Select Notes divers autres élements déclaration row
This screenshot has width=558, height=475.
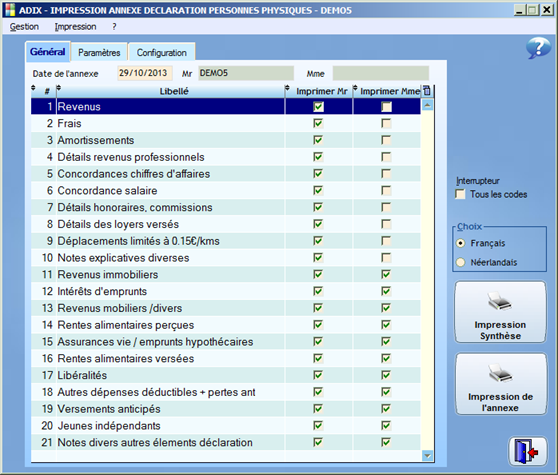point(226,442)
